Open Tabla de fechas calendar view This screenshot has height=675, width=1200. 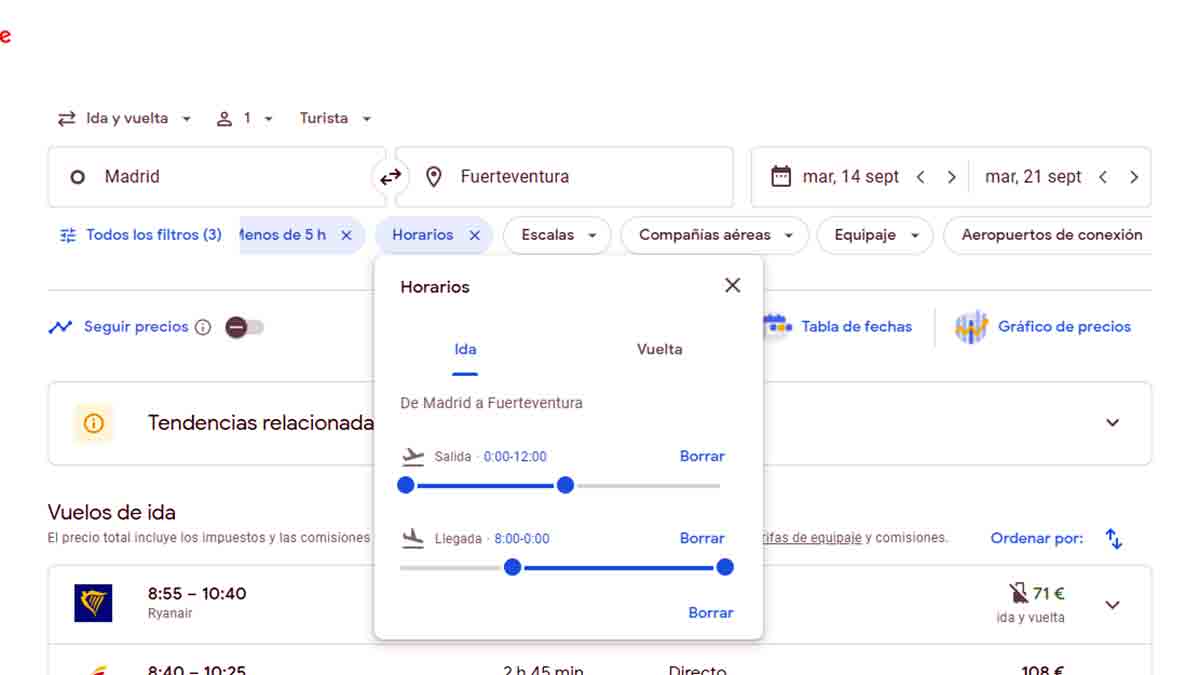[x=838, y=327]
